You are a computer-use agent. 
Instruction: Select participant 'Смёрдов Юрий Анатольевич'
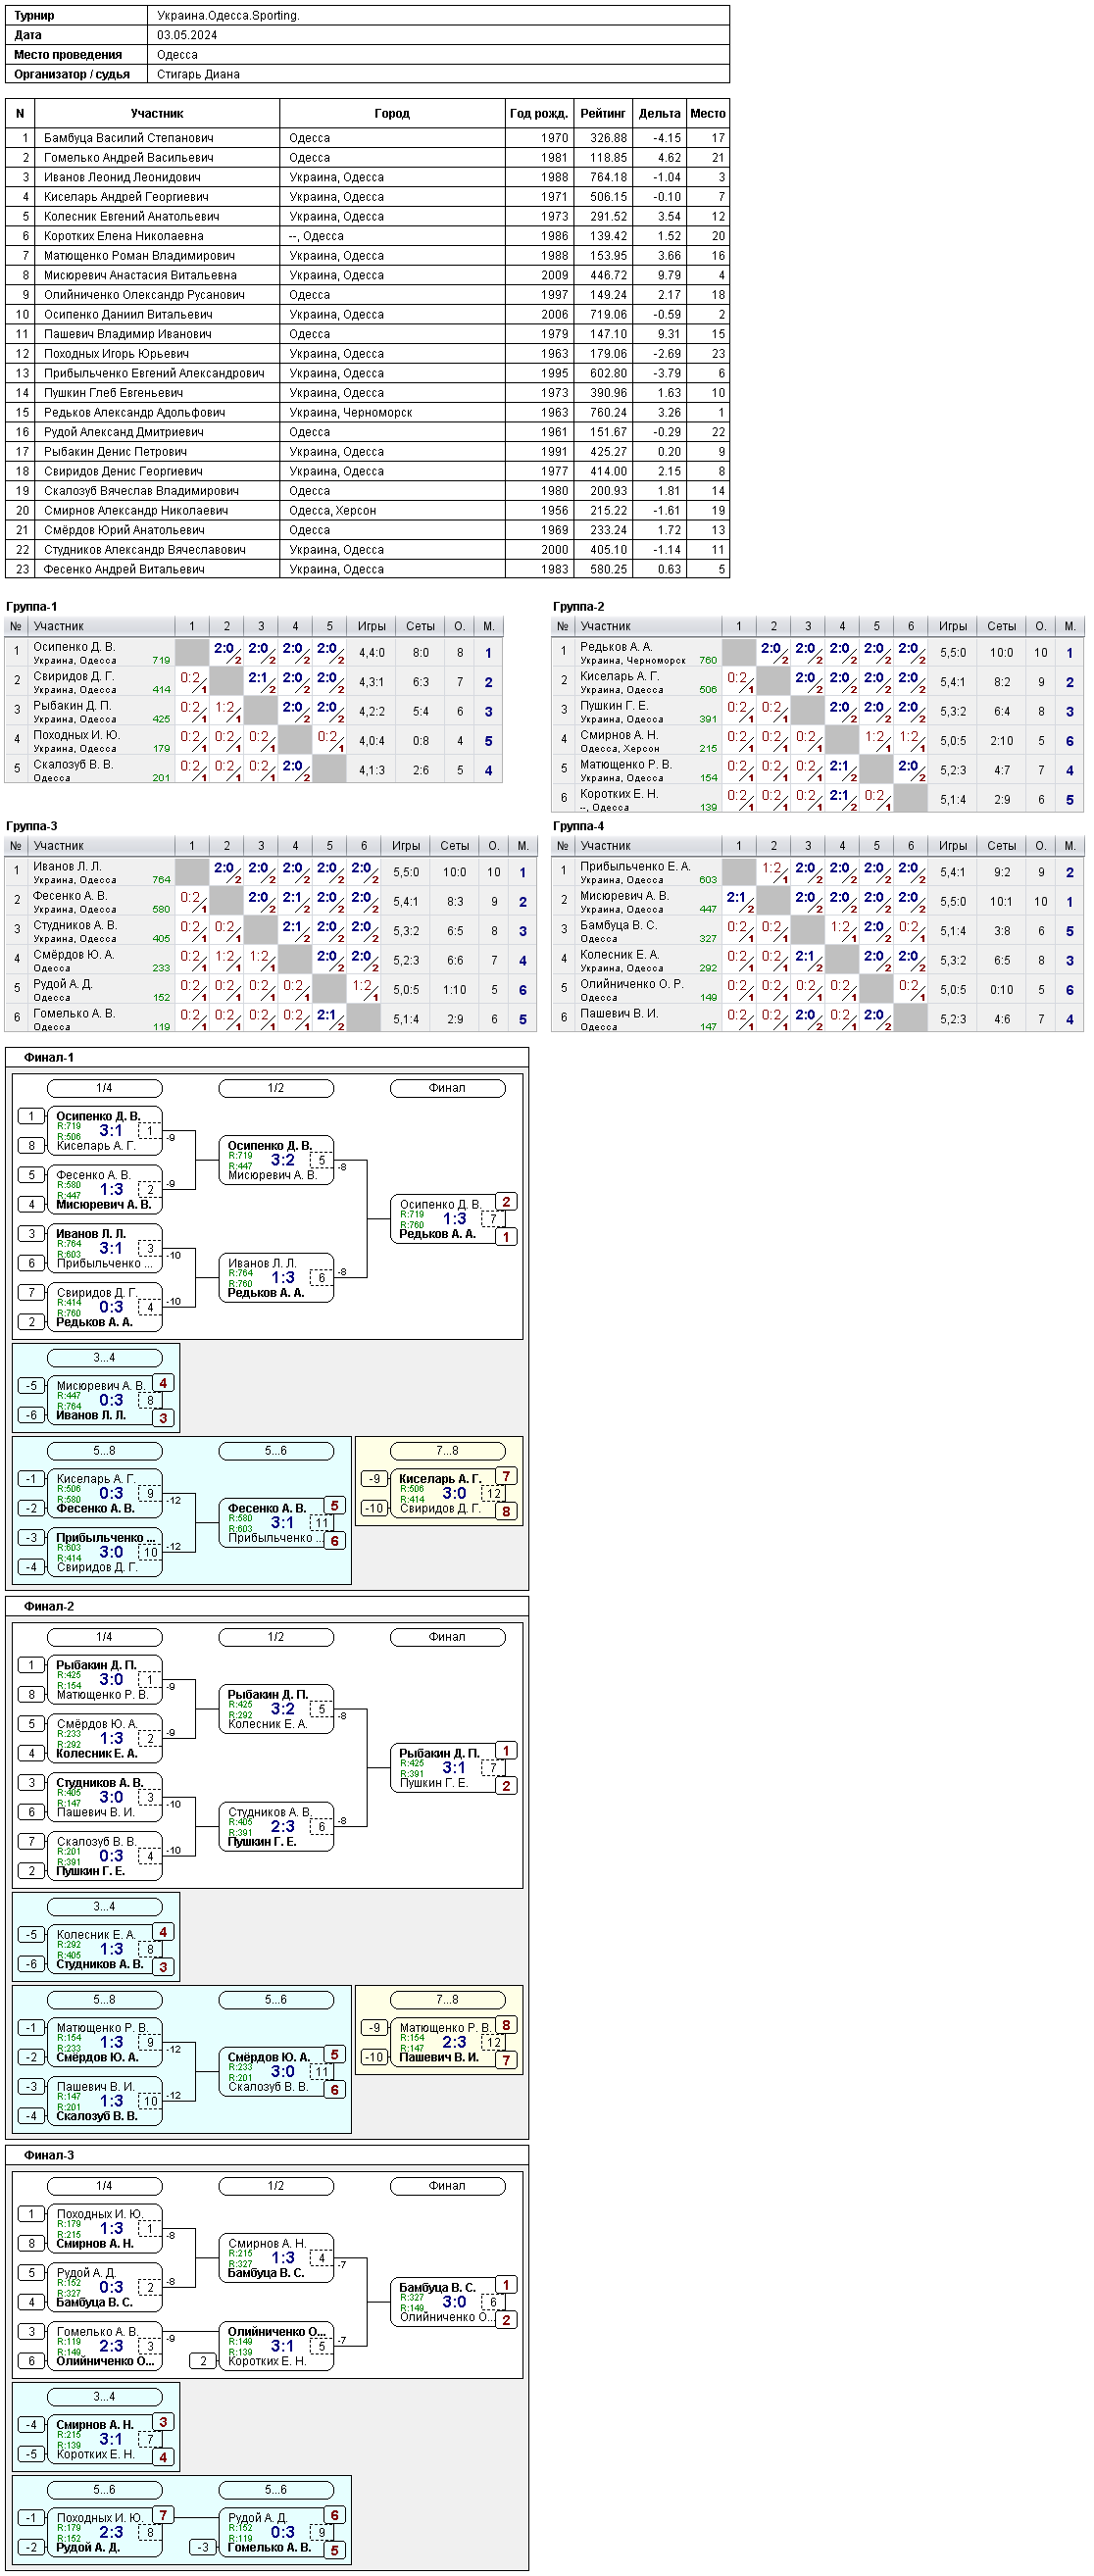point(124,530)
